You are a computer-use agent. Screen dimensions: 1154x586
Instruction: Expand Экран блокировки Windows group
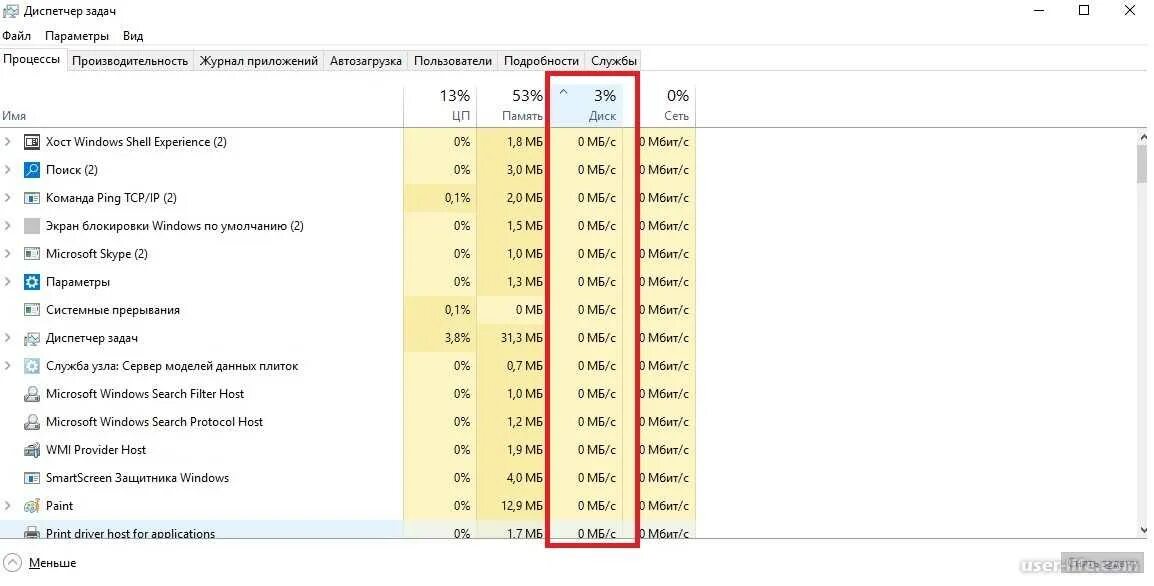coord(8,225)
